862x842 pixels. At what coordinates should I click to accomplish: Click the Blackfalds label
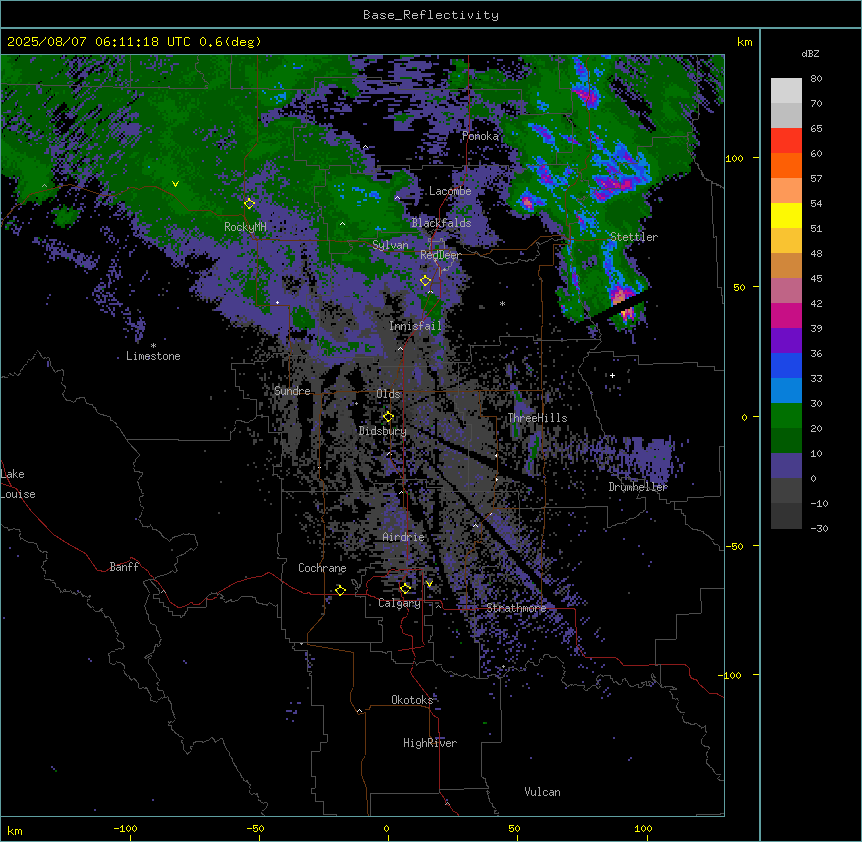441,223
